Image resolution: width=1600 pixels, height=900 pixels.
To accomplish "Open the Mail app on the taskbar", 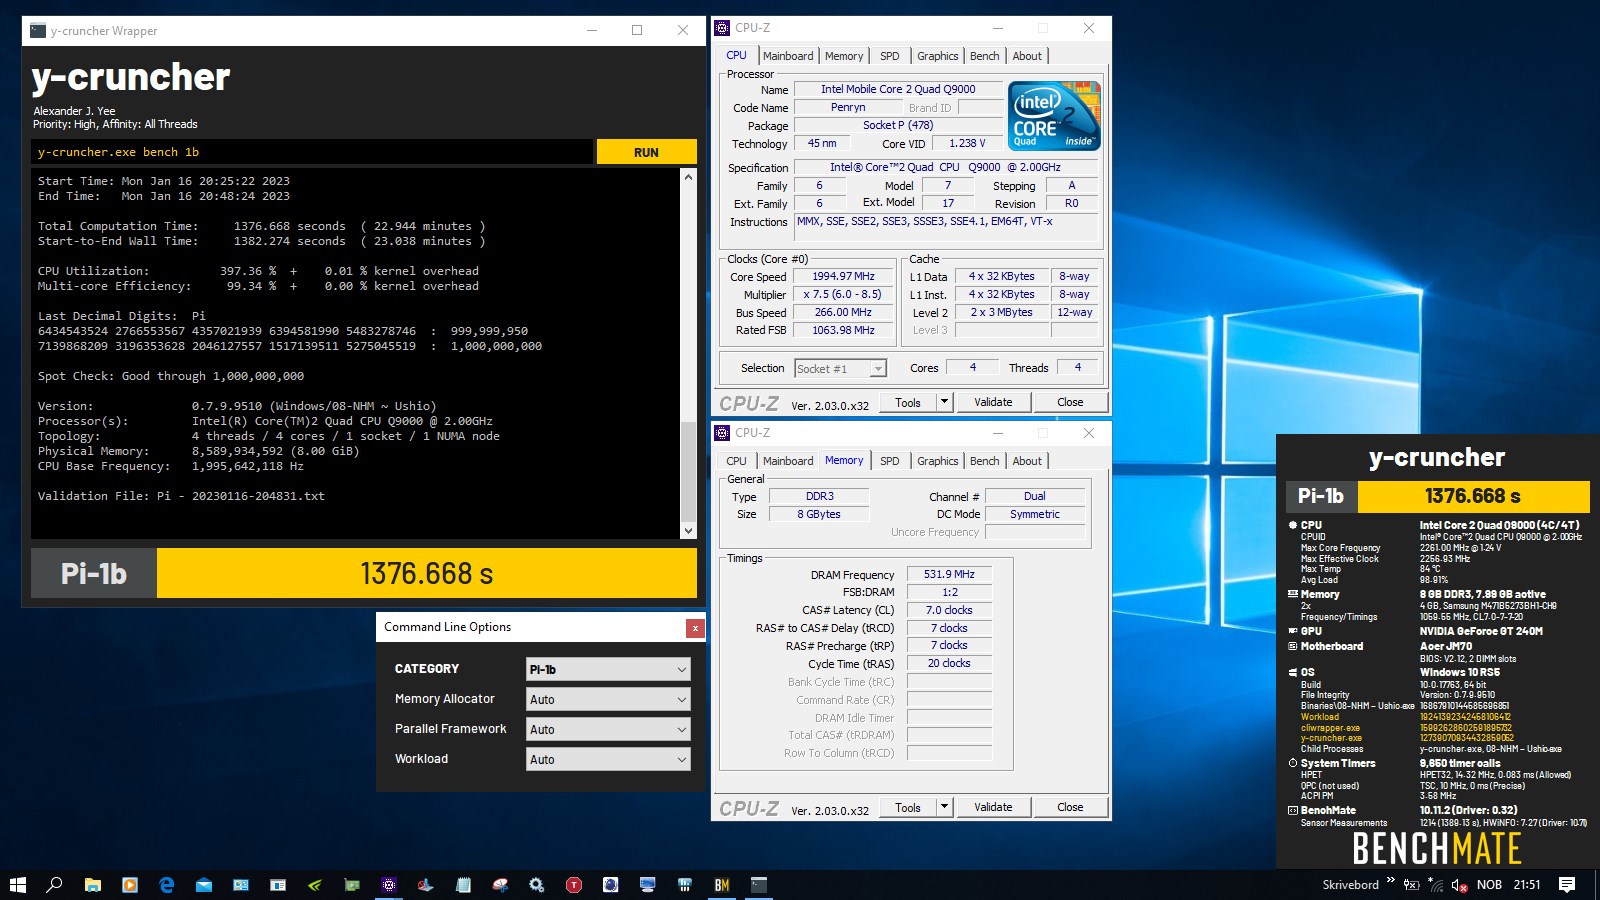I will click(x=203, y=885).
